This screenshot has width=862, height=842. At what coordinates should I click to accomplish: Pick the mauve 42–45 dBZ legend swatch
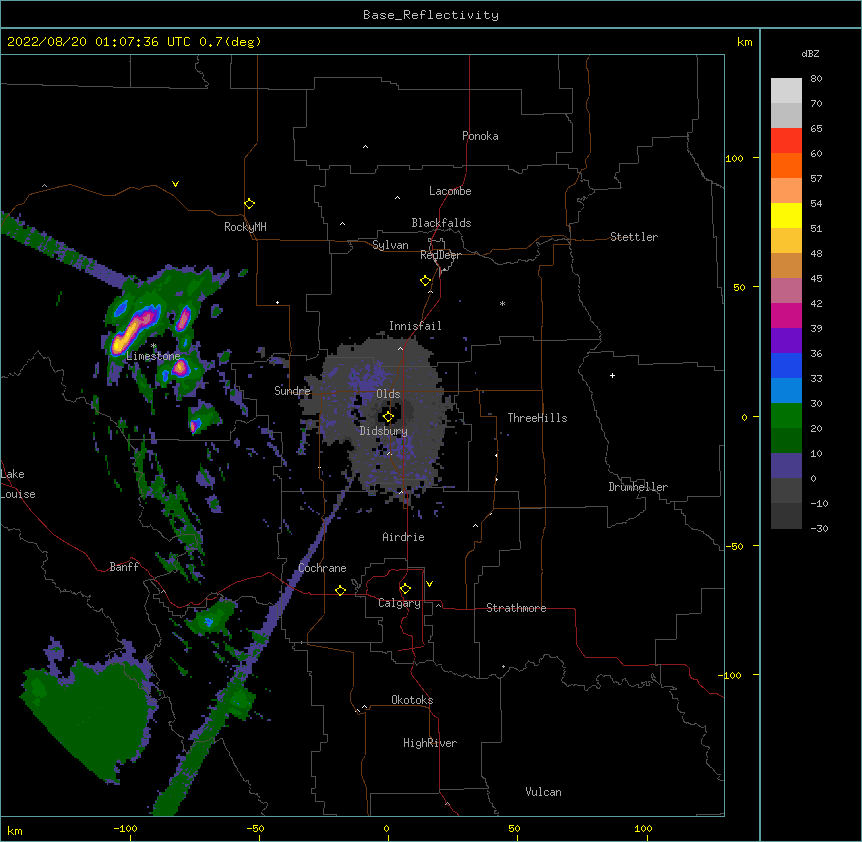point(786,291)
